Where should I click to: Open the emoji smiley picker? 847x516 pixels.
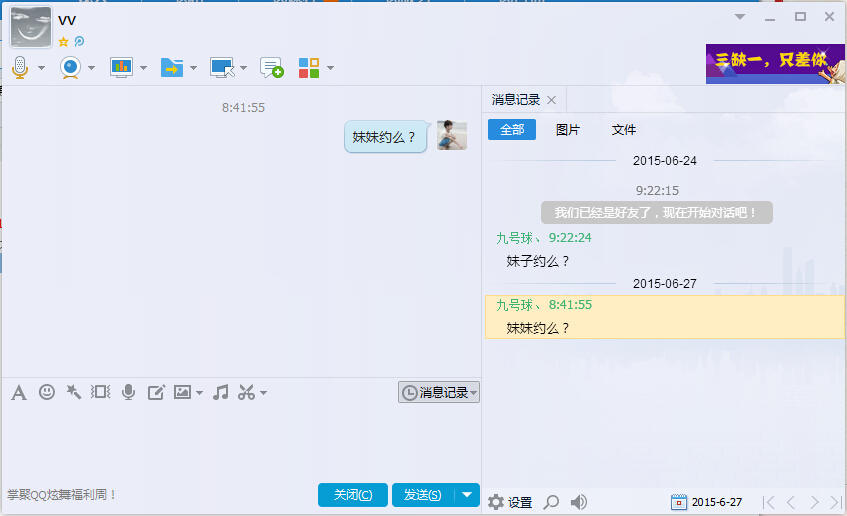(47, 392)
